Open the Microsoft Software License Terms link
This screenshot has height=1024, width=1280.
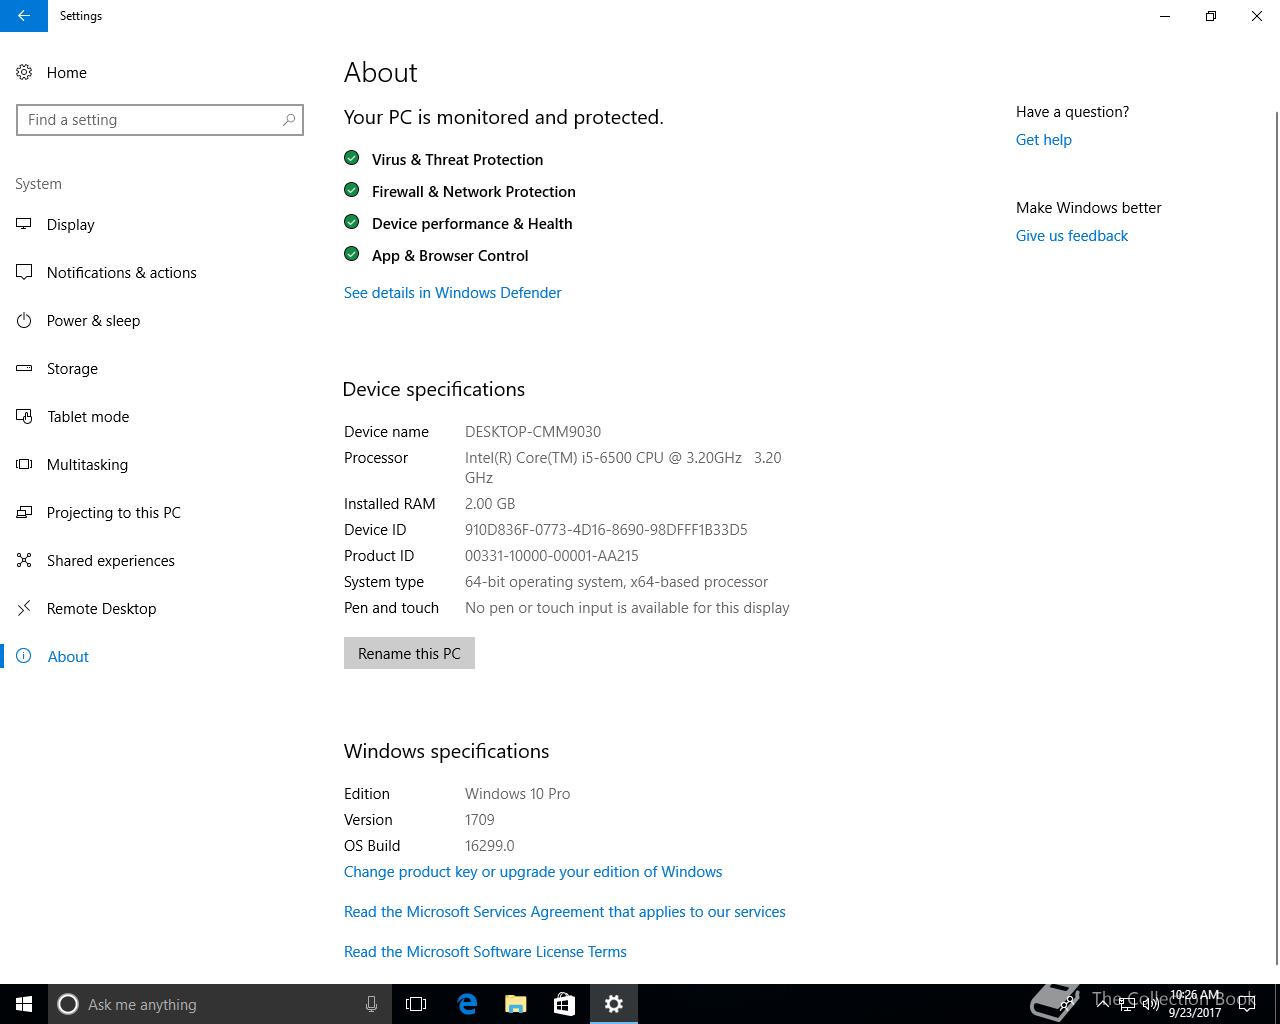485,952
